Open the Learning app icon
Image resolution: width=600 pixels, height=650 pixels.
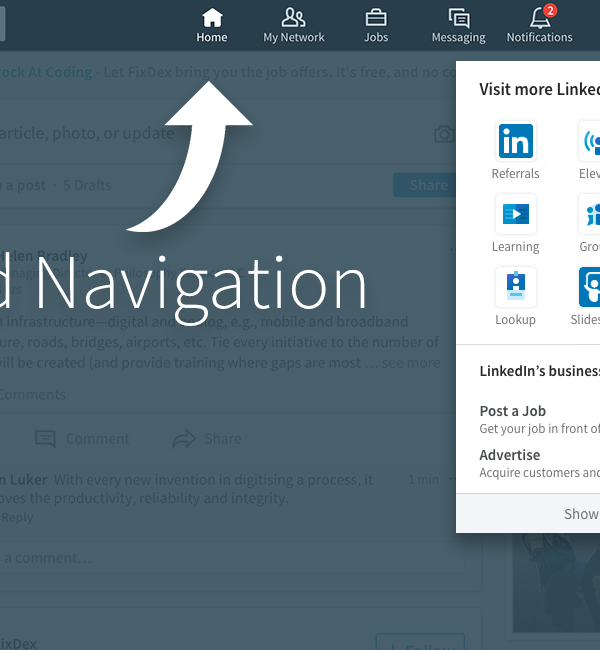(515, 214)
